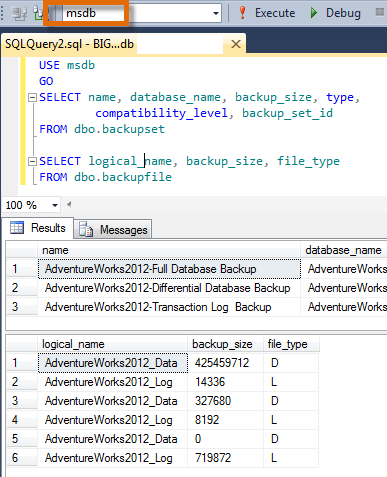Collapse the second SELECT logical_name block
The height and width of the screenshot is (477, 387).
(32, 162)
